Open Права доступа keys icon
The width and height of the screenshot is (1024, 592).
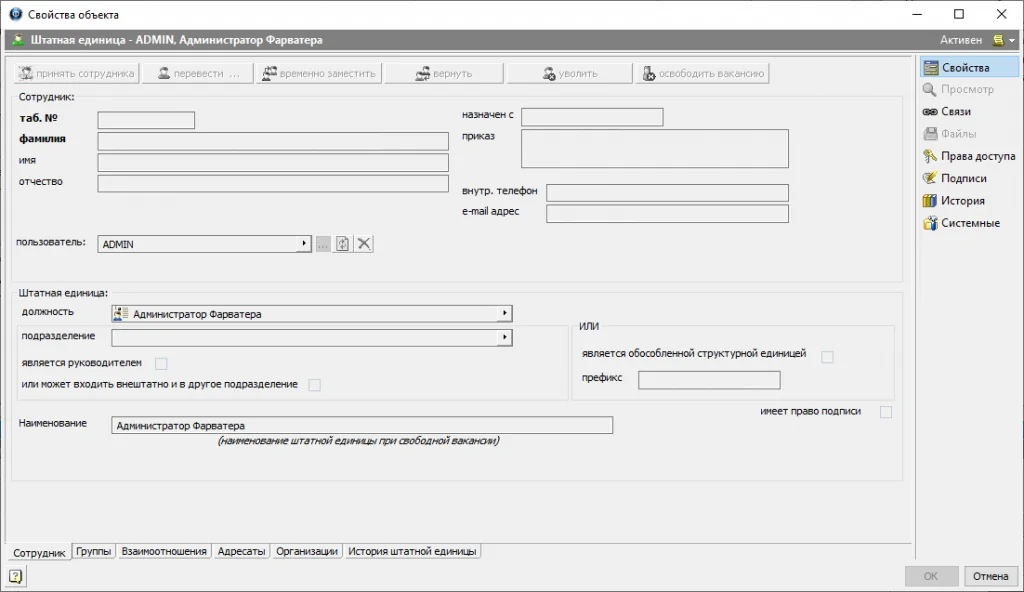929,156
